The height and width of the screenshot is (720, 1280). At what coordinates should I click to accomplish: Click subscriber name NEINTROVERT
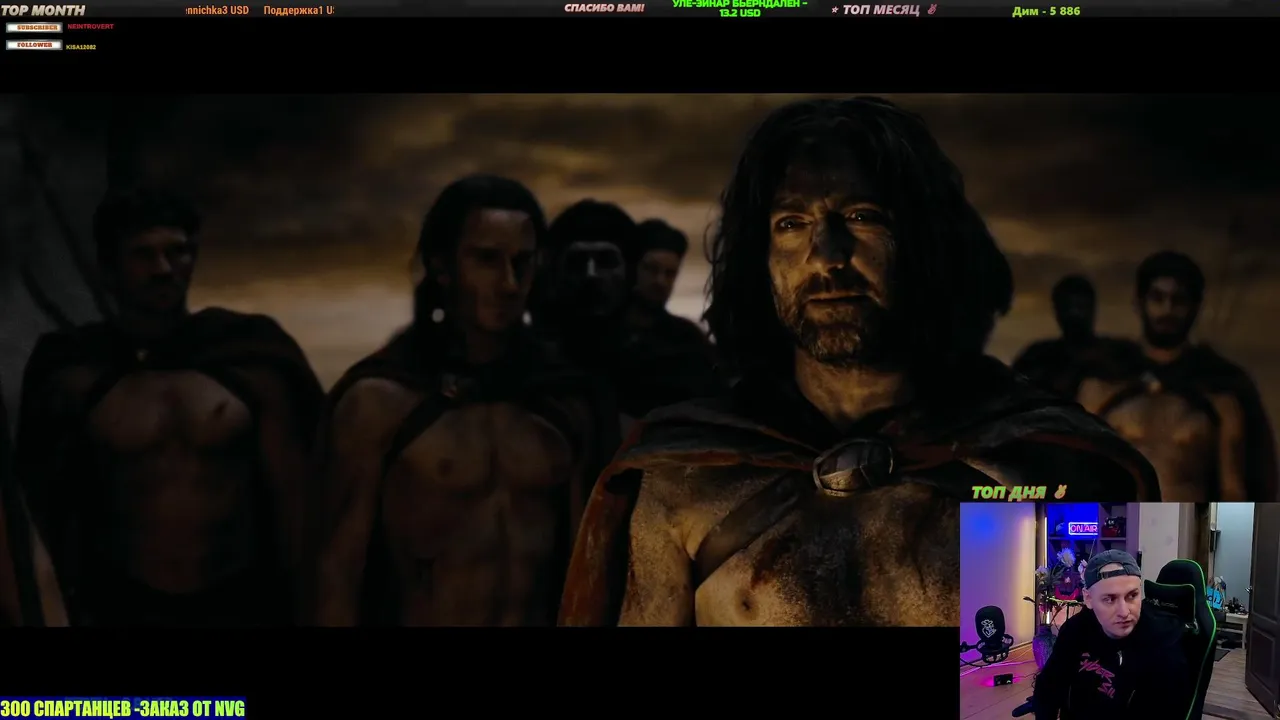coord(90,27)
